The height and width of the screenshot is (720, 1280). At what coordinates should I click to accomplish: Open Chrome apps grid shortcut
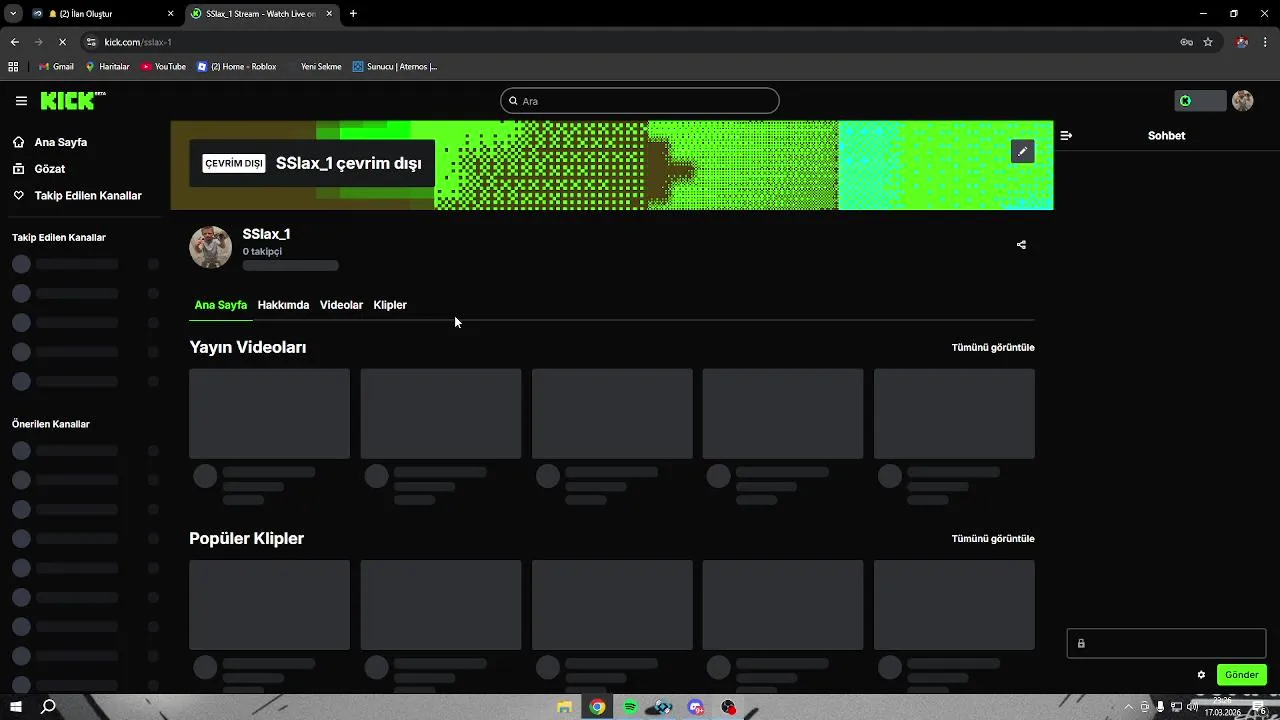[13, 67]
